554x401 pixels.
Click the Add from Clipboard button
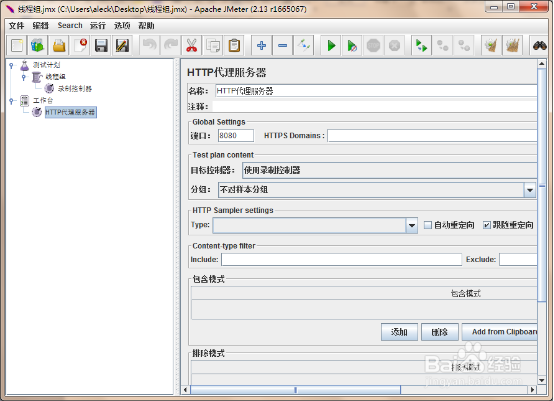click(x=500, y=332)
